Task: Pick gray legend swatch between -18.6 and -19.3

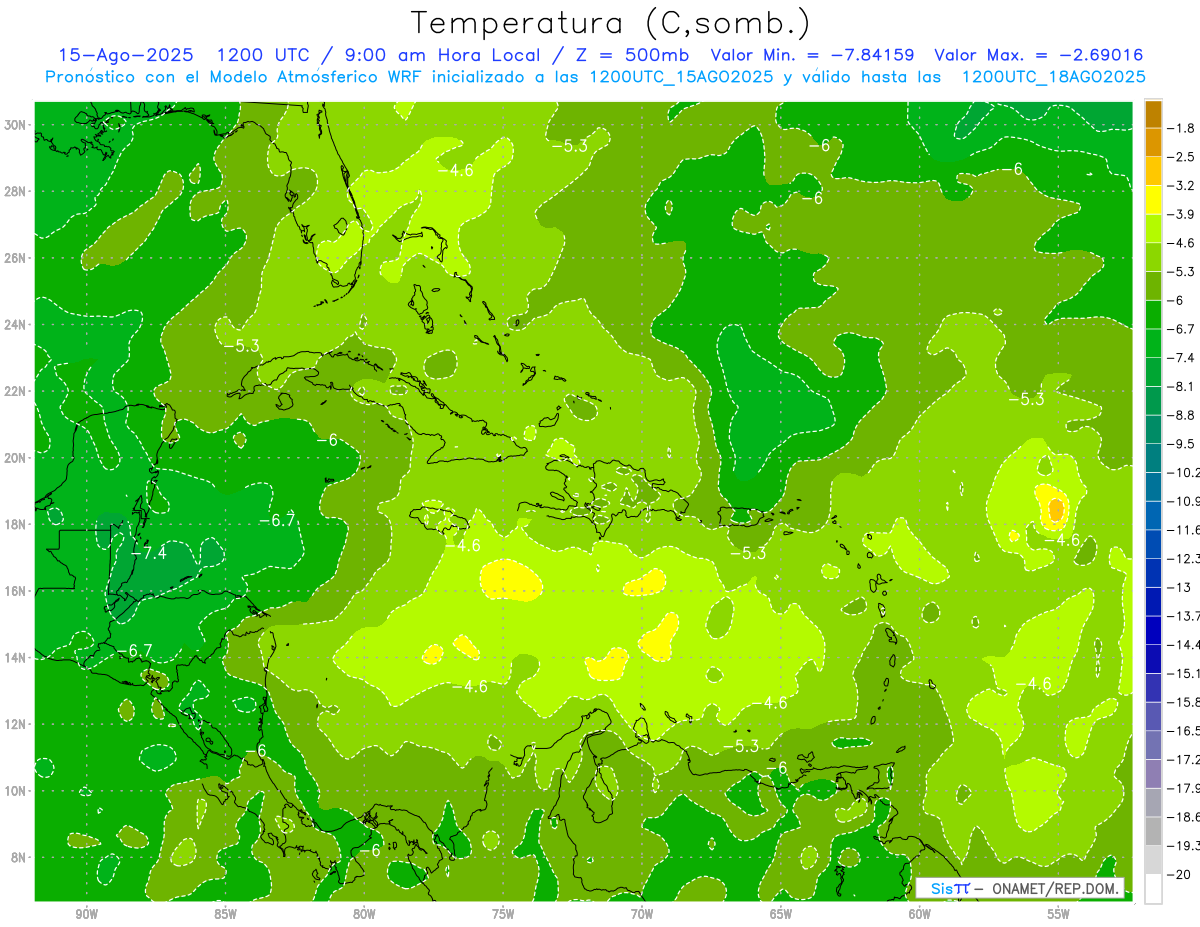Action: tap(1153, 831)
